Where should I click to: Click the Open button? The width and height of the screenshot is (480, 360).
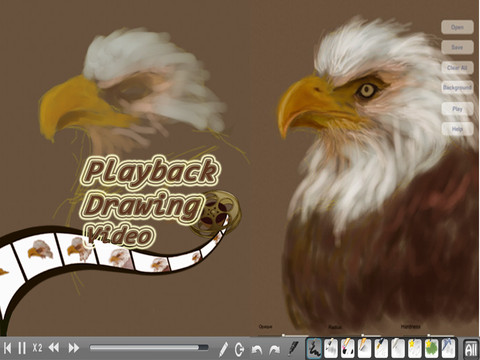click(457, 27)
